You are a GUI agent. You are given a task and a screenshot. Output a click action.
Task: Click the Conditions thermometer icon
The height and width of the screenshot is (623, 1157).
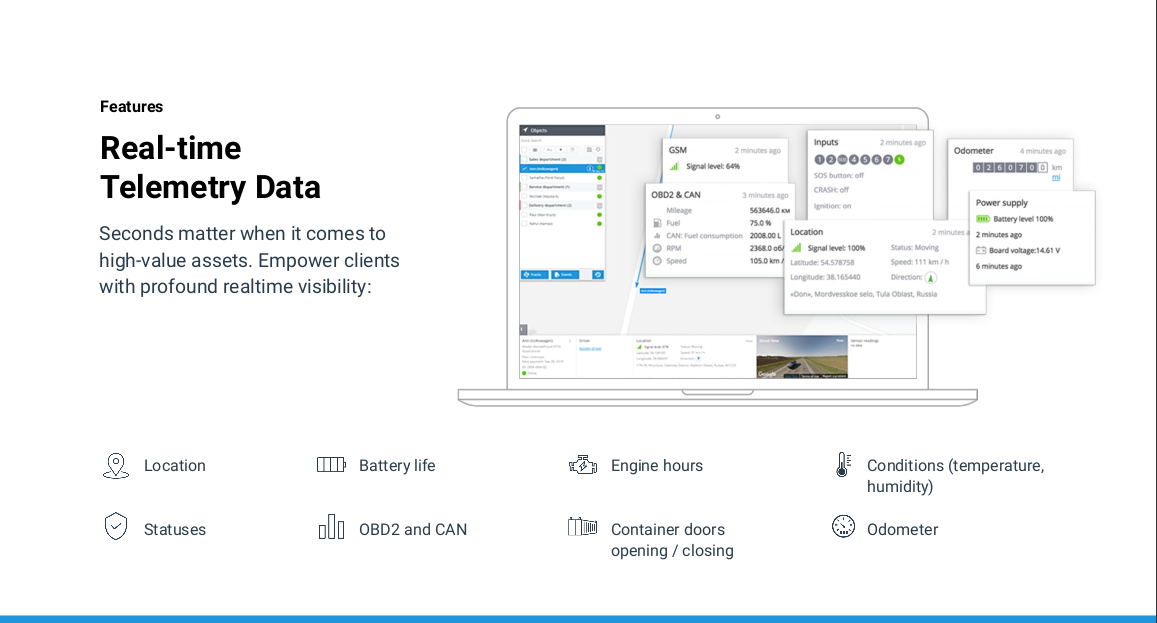[843, 465]
